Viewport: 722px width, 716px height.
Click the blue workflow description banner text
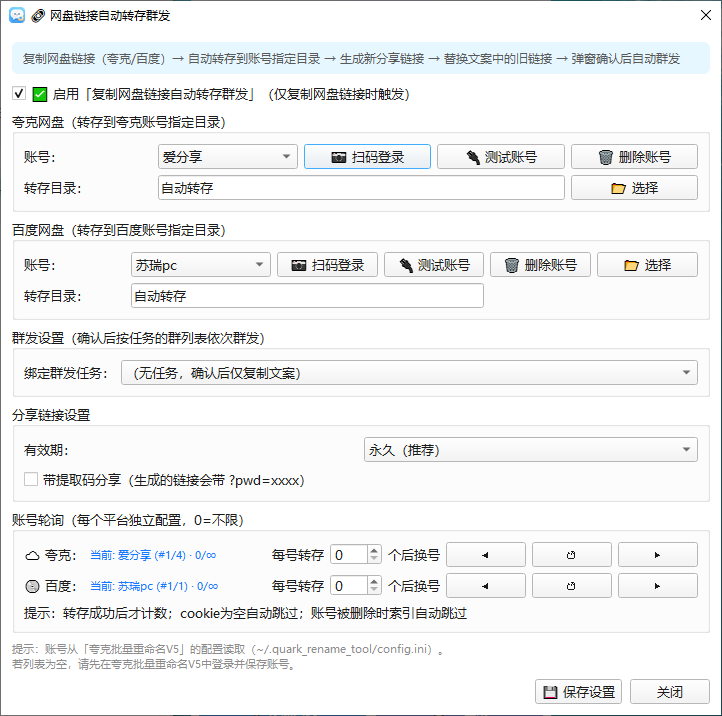(x=351, y=58)
